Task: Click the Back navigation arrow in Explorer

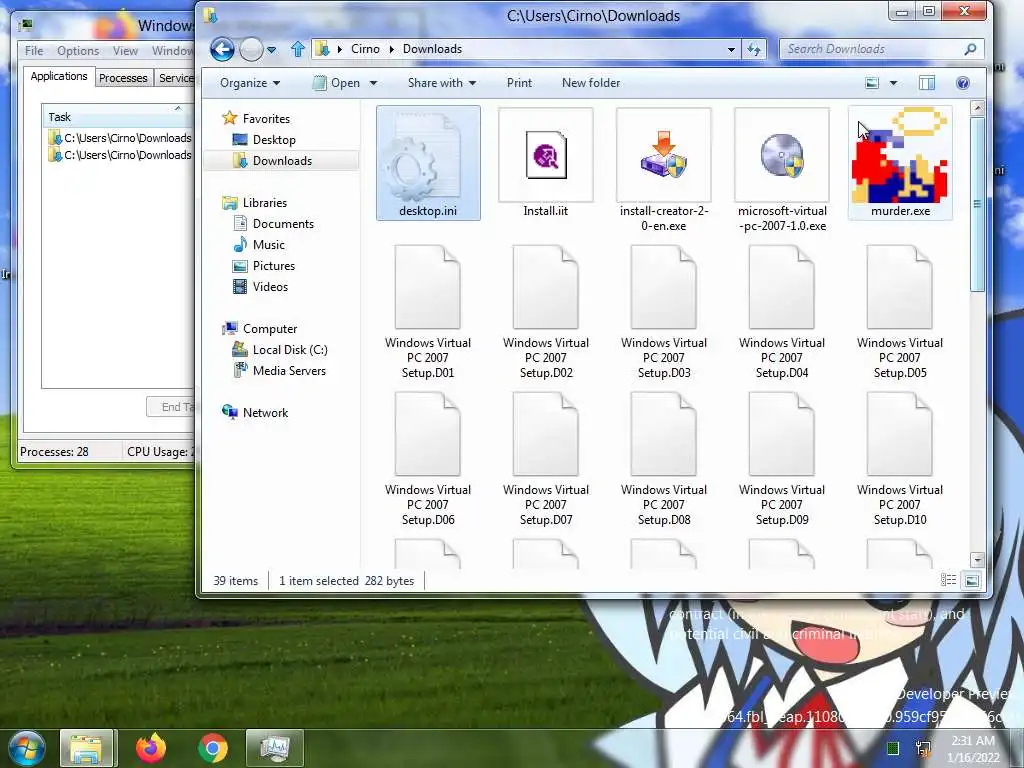Action: point(222,49)
